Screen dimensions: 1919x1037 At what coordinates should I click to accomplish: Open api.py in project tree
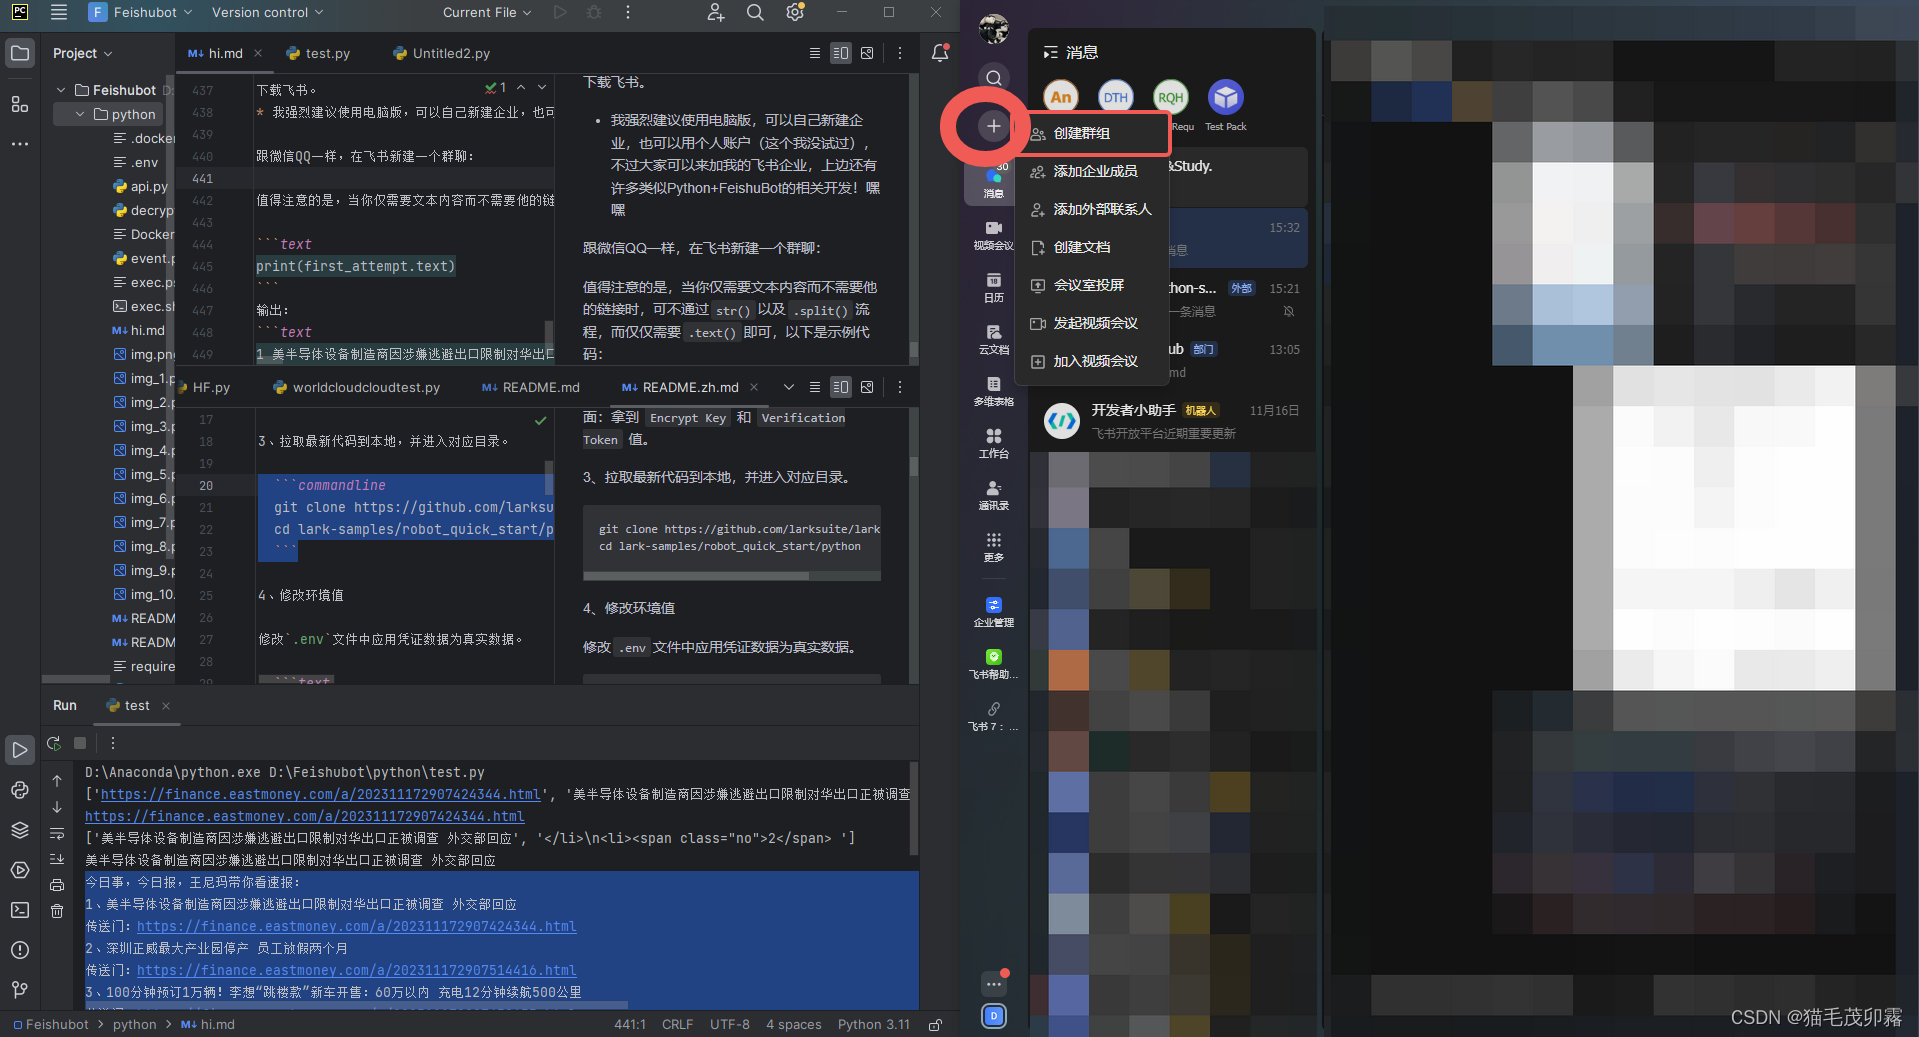point(140,186)
